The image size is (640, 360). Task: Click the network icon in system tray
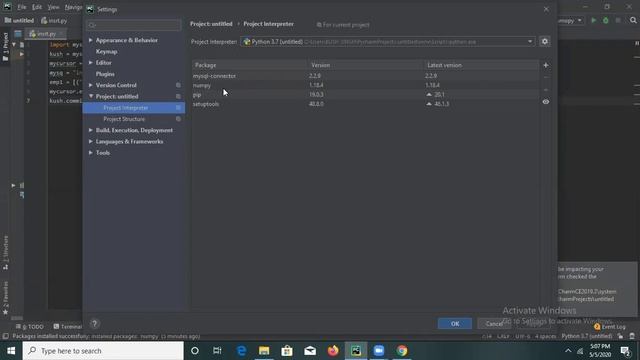(580, 351)
